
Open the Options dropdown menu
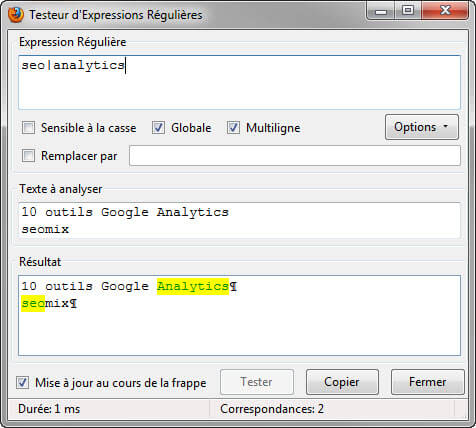tap(422, 127)
